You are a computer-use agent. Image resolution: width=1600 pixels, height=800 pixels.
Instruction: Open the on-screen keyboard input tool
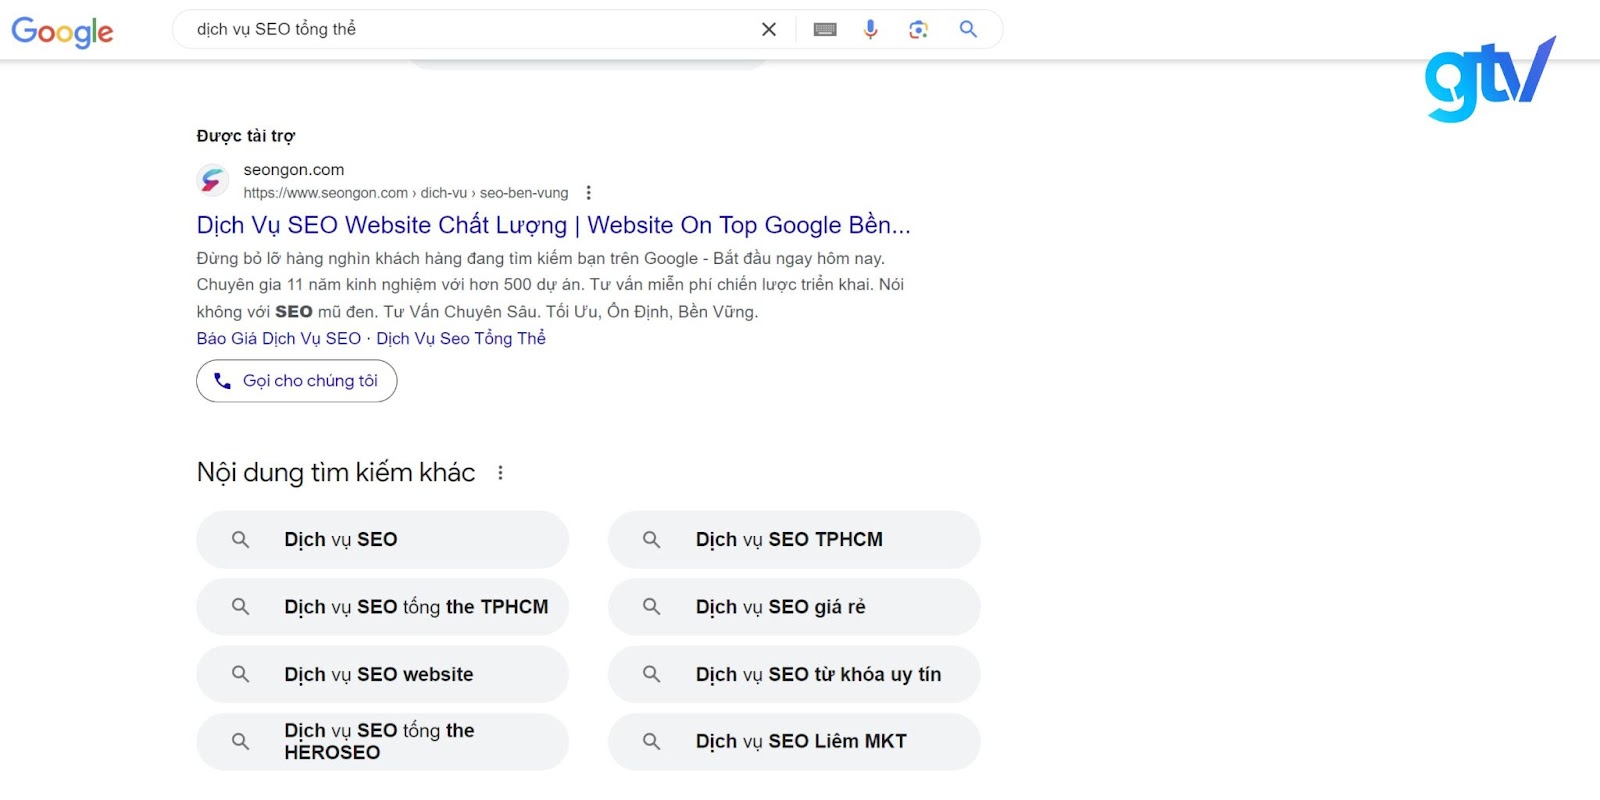click(825, 29)
